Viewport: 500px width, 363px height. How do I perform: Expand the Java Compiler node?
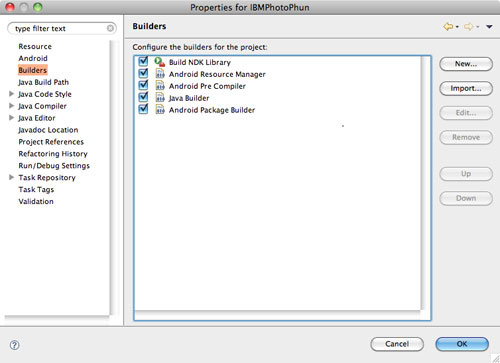(11, 106)
